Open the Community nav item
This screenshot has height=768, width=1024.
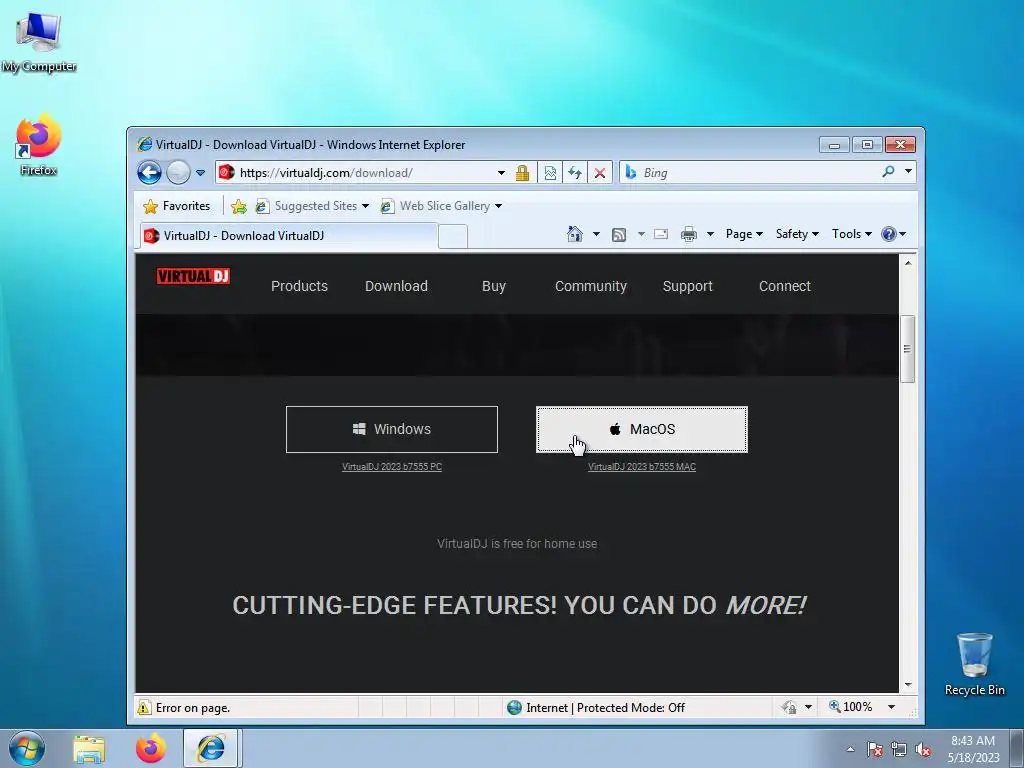pos(590,286)
